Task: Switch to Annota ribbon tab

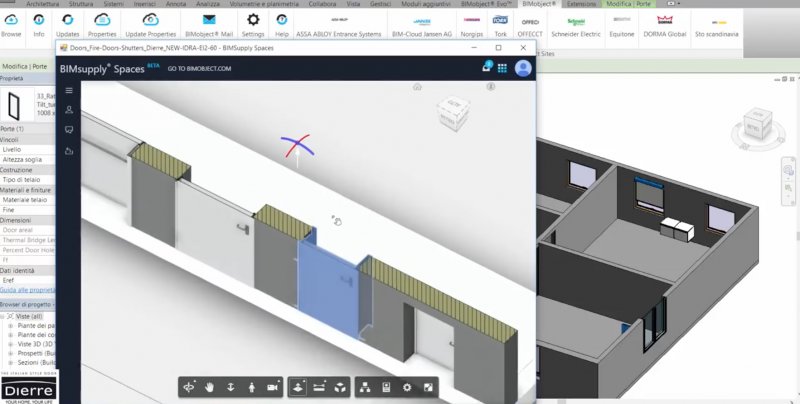Action: 176,4
